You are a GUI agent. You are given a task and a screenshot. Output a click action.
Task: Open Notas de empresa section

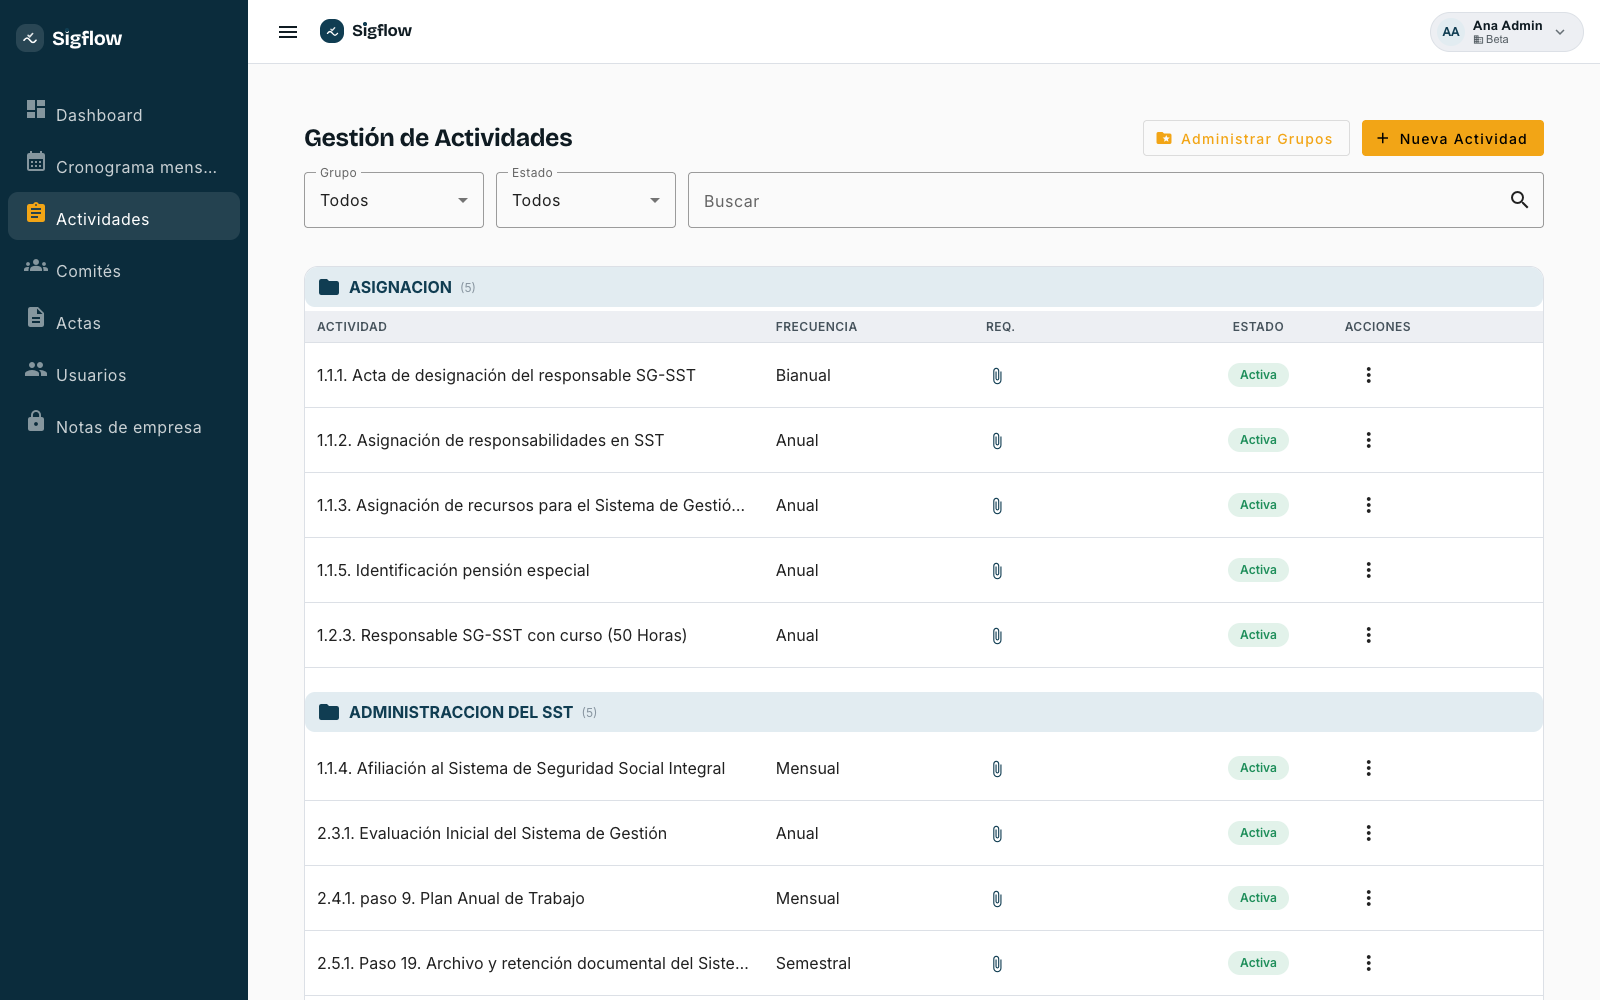click(x=124, y=427)
